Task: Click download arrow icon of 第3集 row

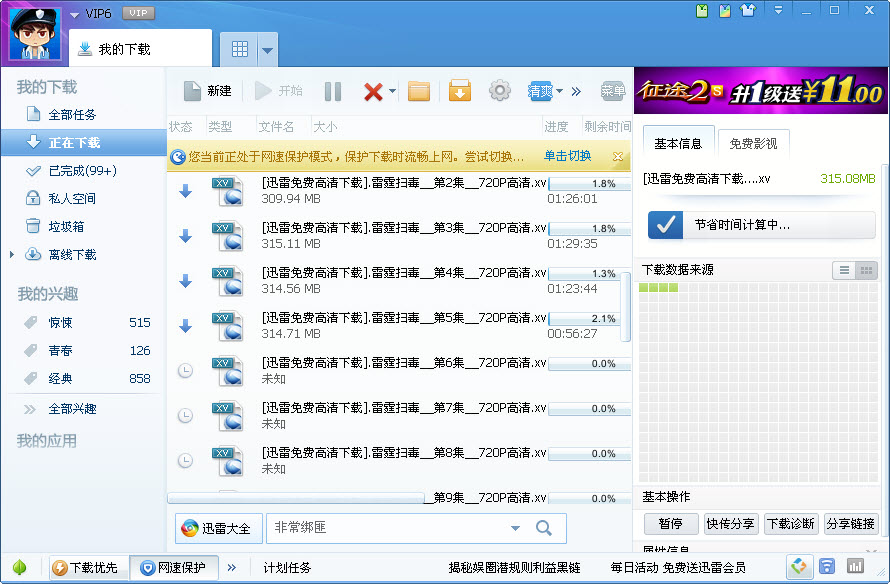Action: (185, 236)
